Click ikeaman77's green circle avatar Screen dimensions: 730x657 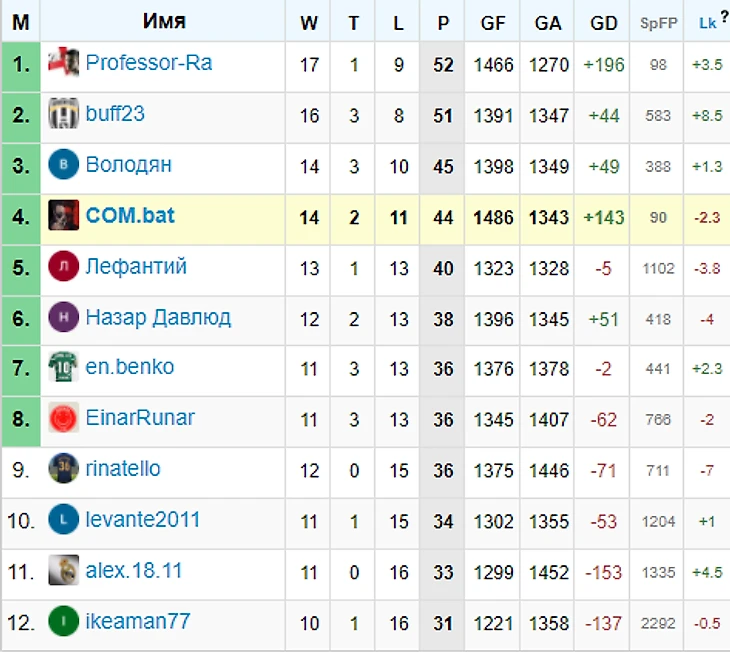(x=63, y=621)
